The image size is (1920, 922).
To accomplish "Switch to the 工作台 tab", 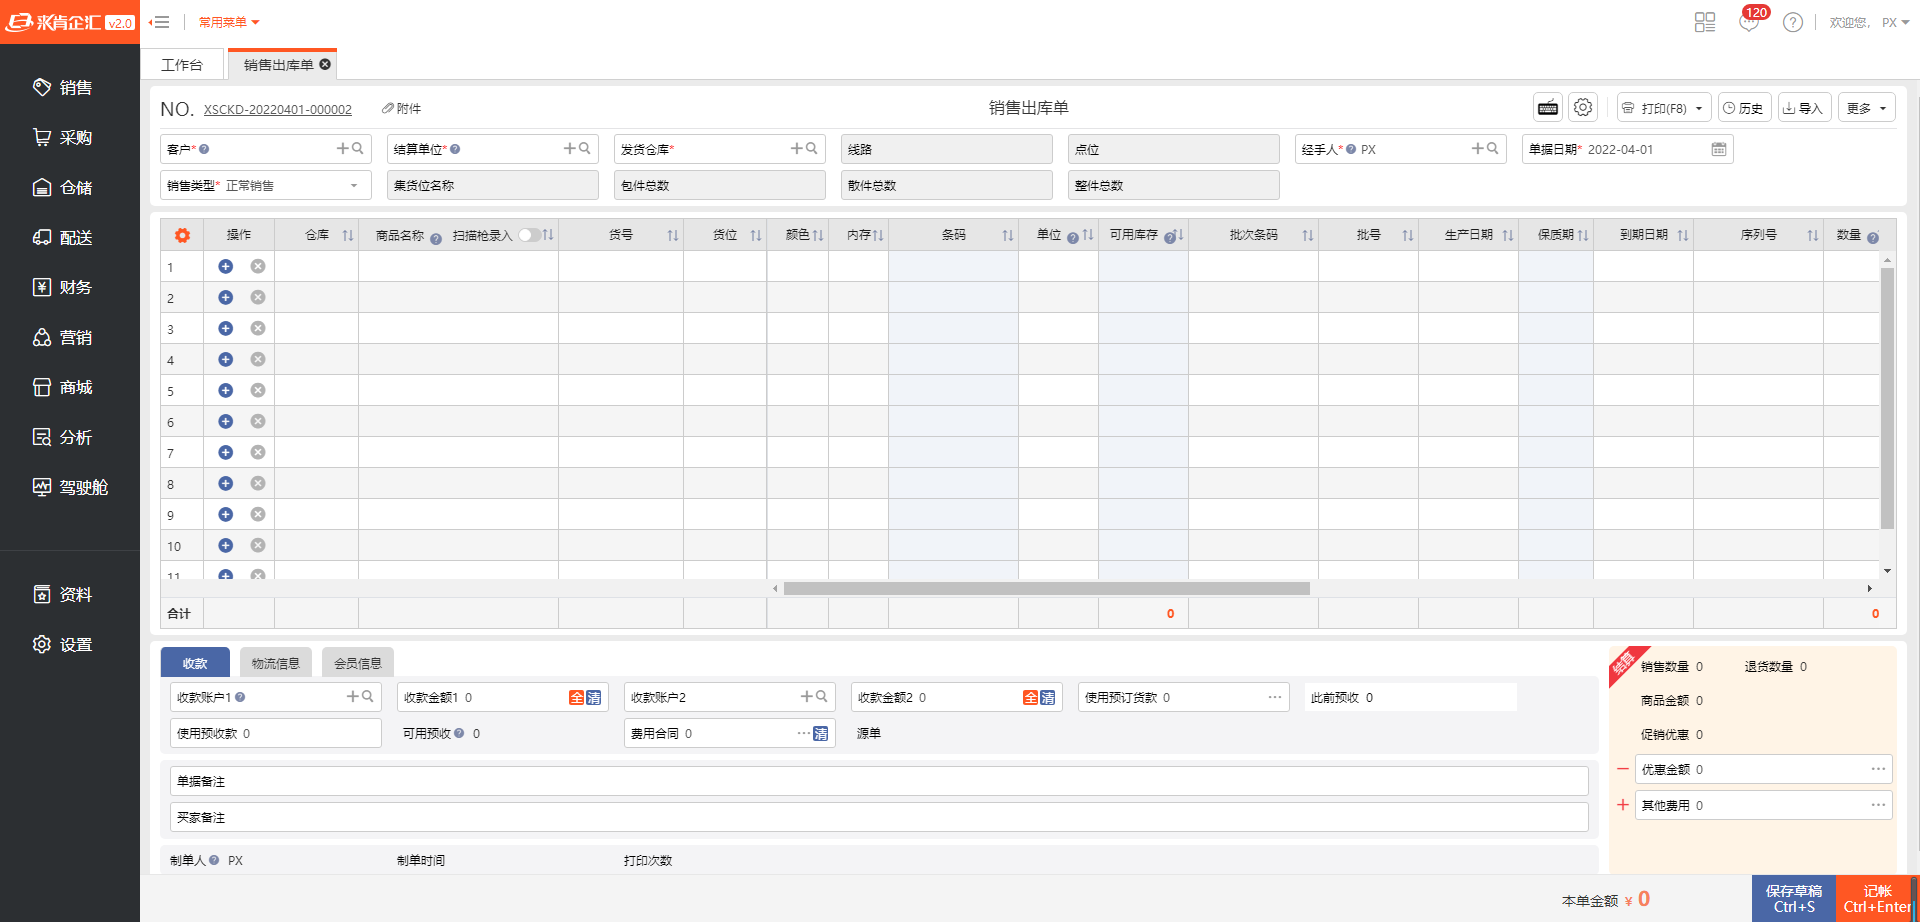I will pyautogui.click(x=182, y=65).
